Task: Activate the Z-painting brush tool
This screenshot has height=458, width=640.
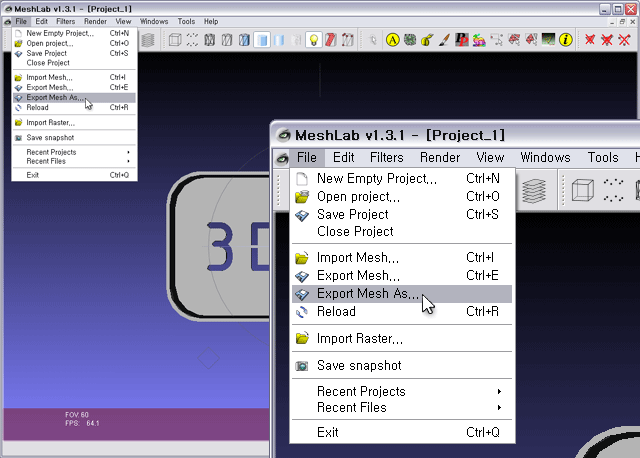Action: [x=444, y=40]
